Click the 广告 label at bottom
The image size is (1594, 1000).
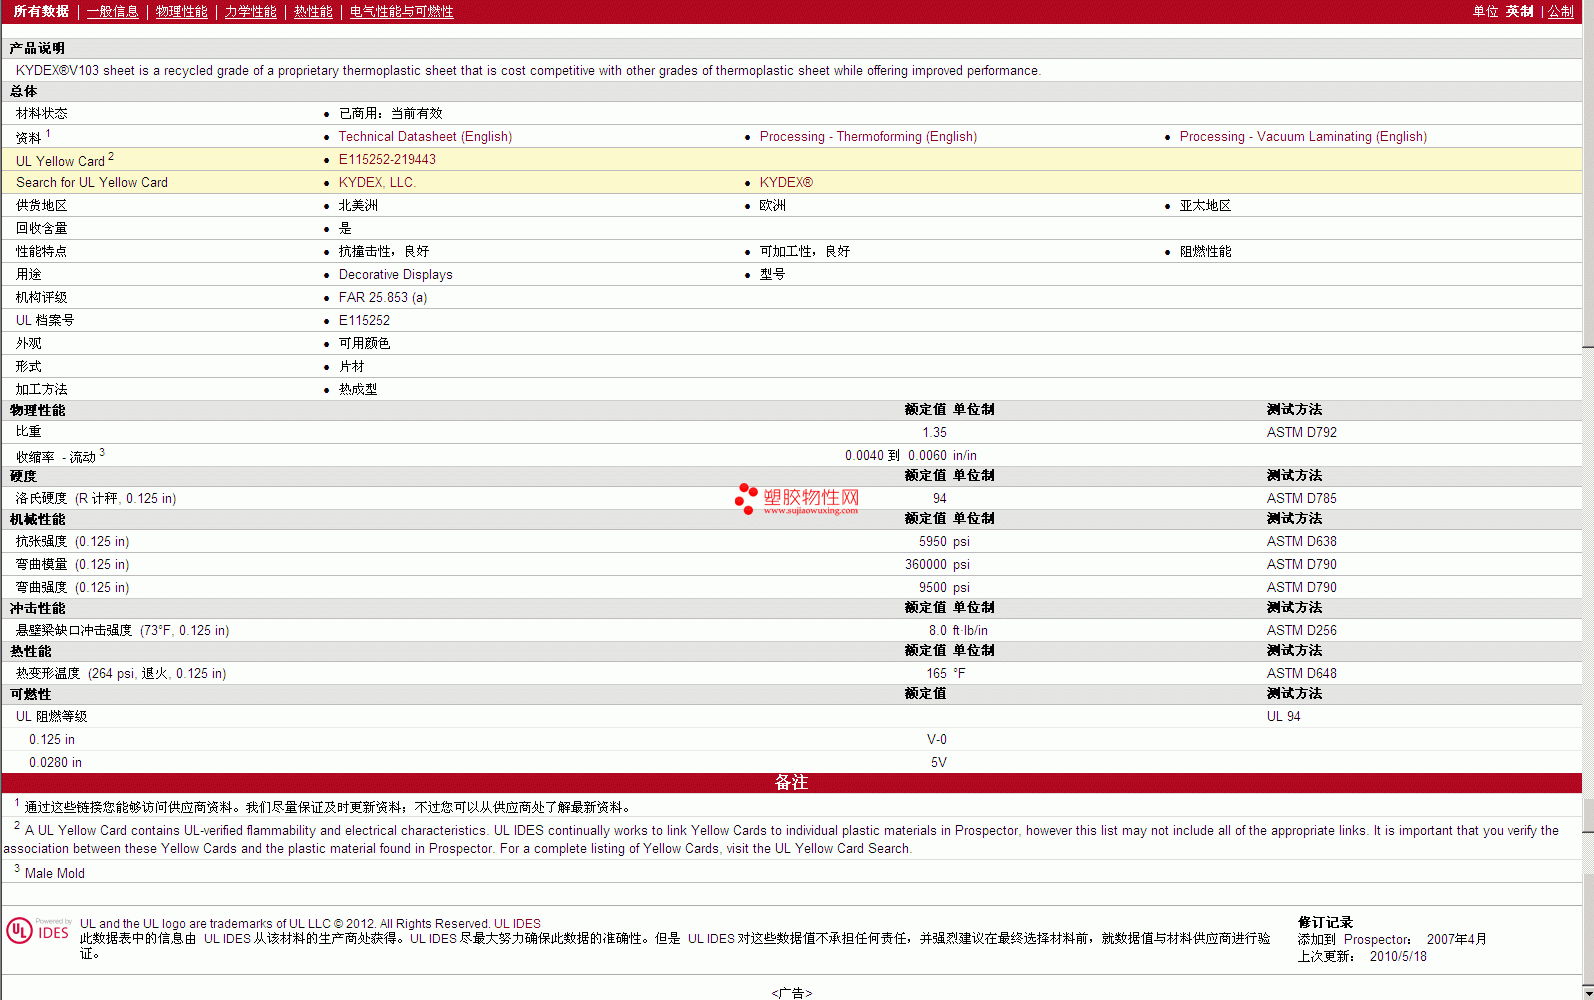pos(791,993)
